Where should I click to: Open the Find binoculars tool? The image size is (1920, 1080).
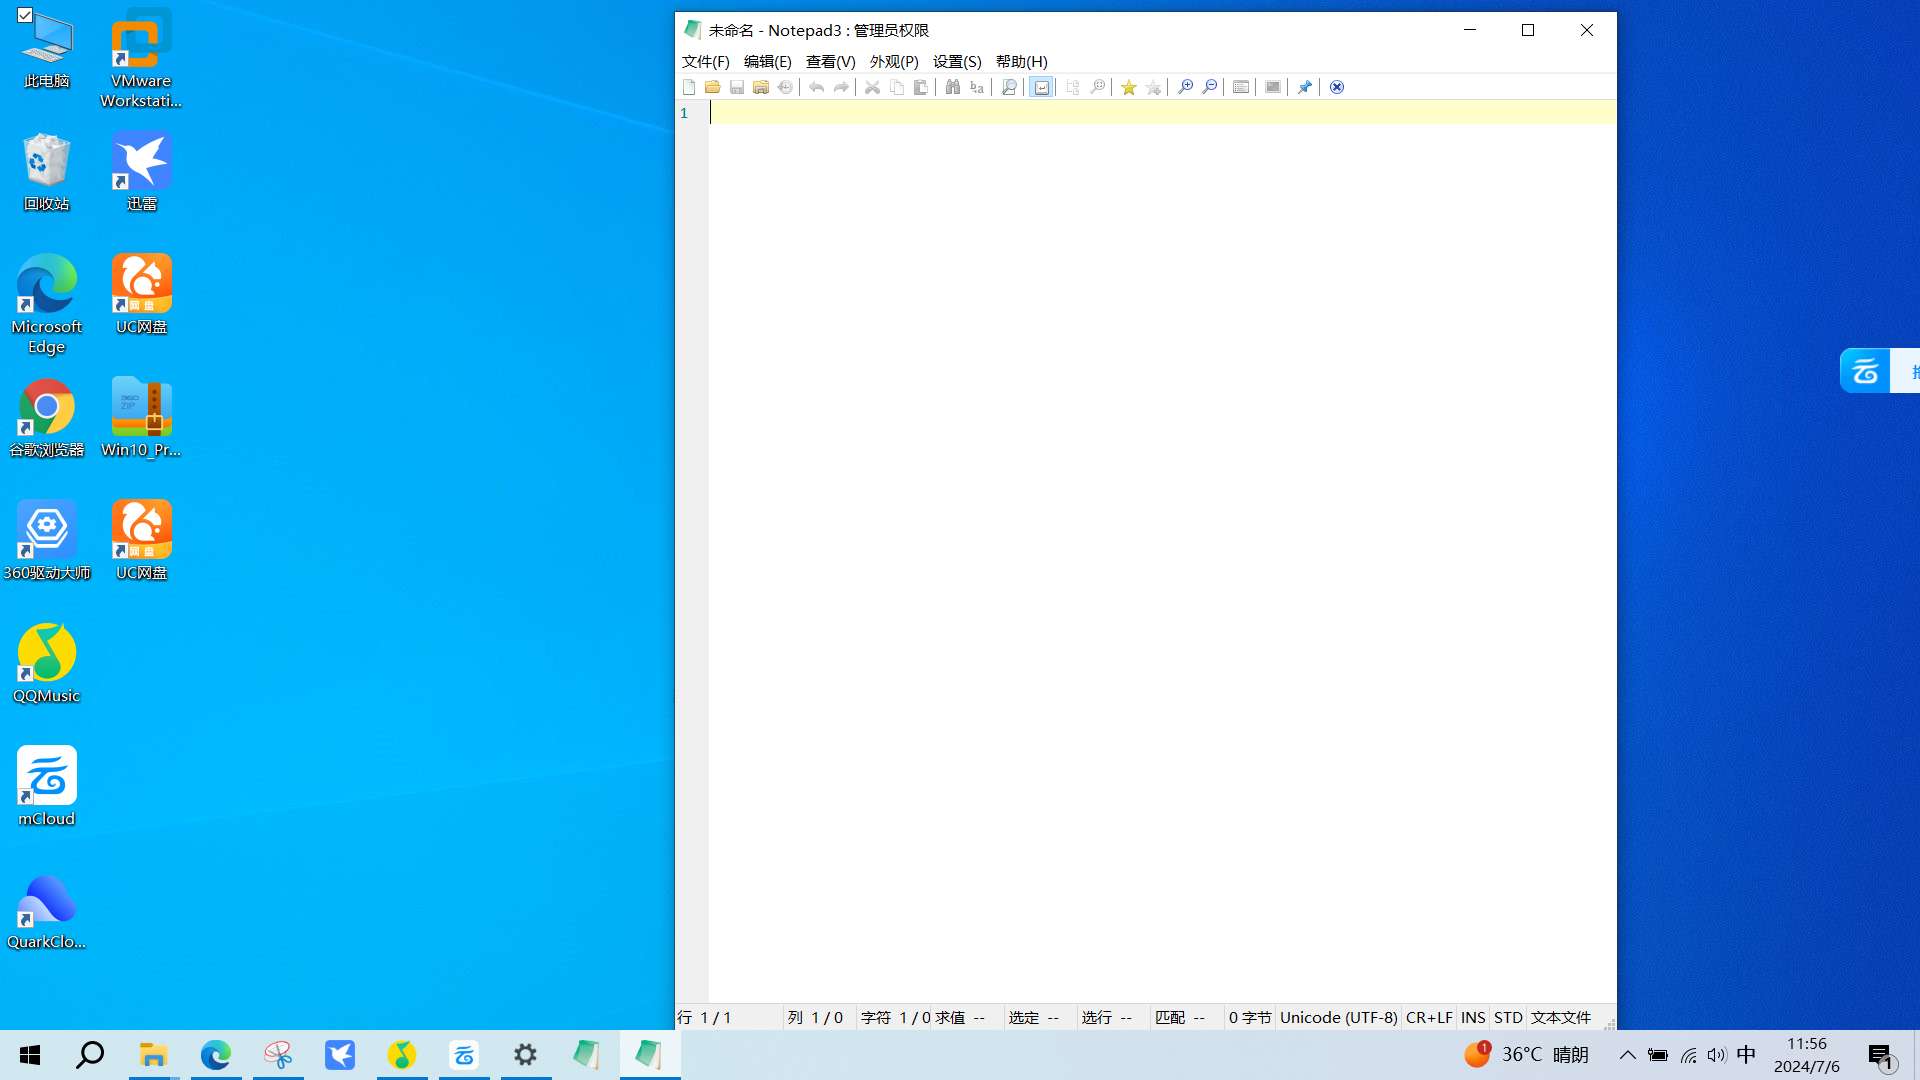(x=952, y=87)
